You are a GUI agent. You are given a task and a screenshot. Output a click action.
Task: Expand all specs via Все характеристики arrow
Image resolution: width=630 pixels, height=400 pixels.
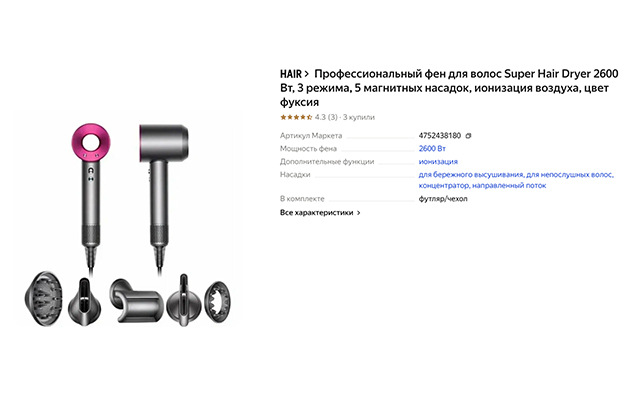click(x=359, y=213)
